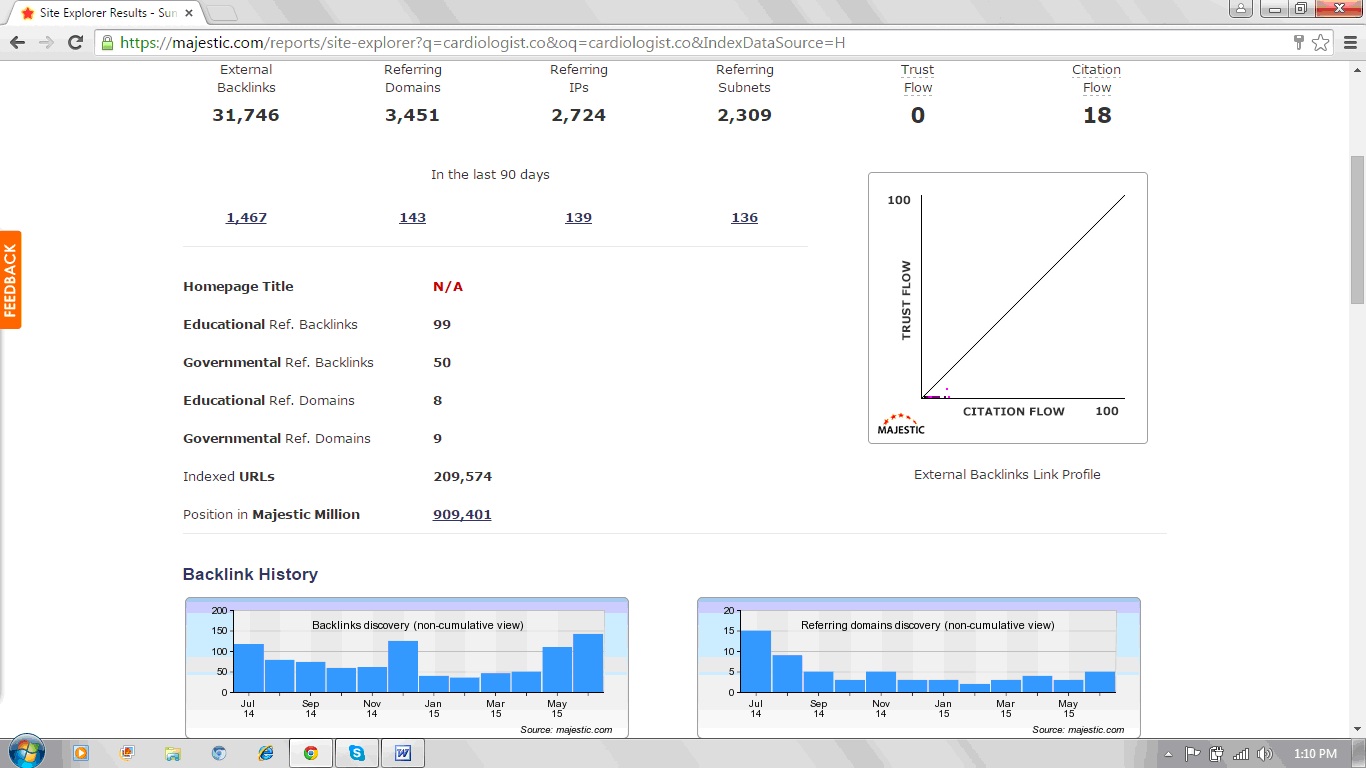Close the Site Explorer Results tab
Screen dimensions: 1366x768
188,13
